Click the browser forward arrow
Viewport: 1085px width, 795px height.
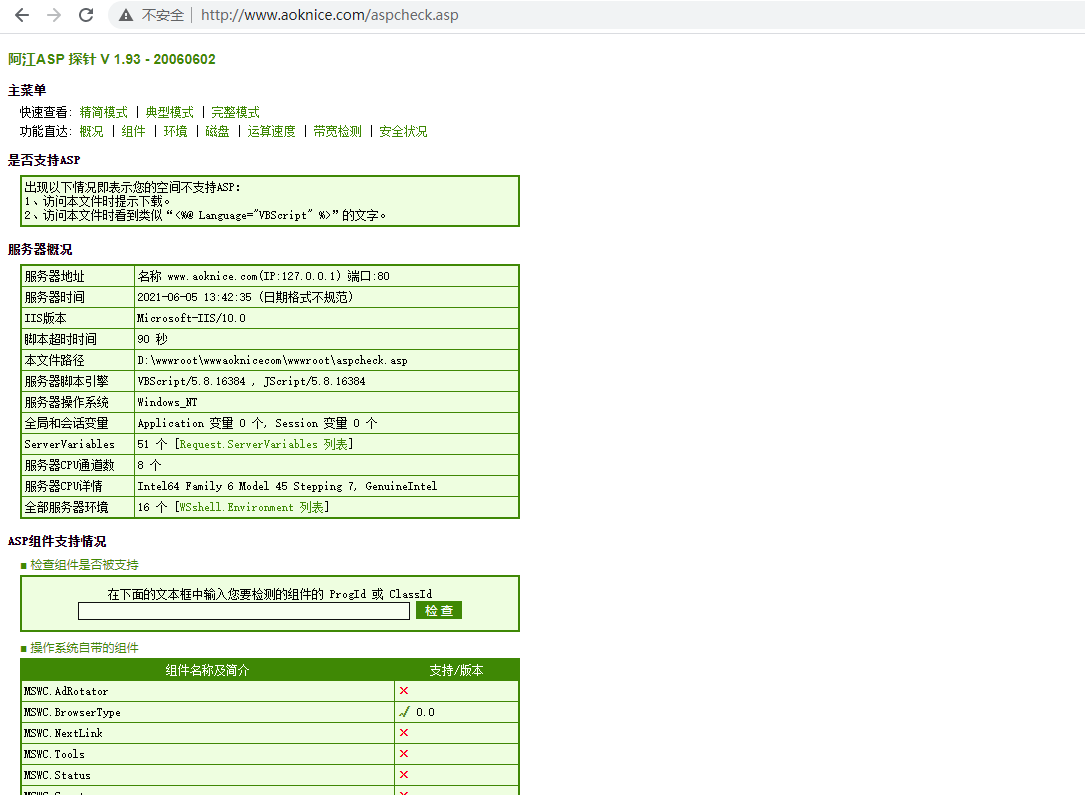tap(54, 15)
